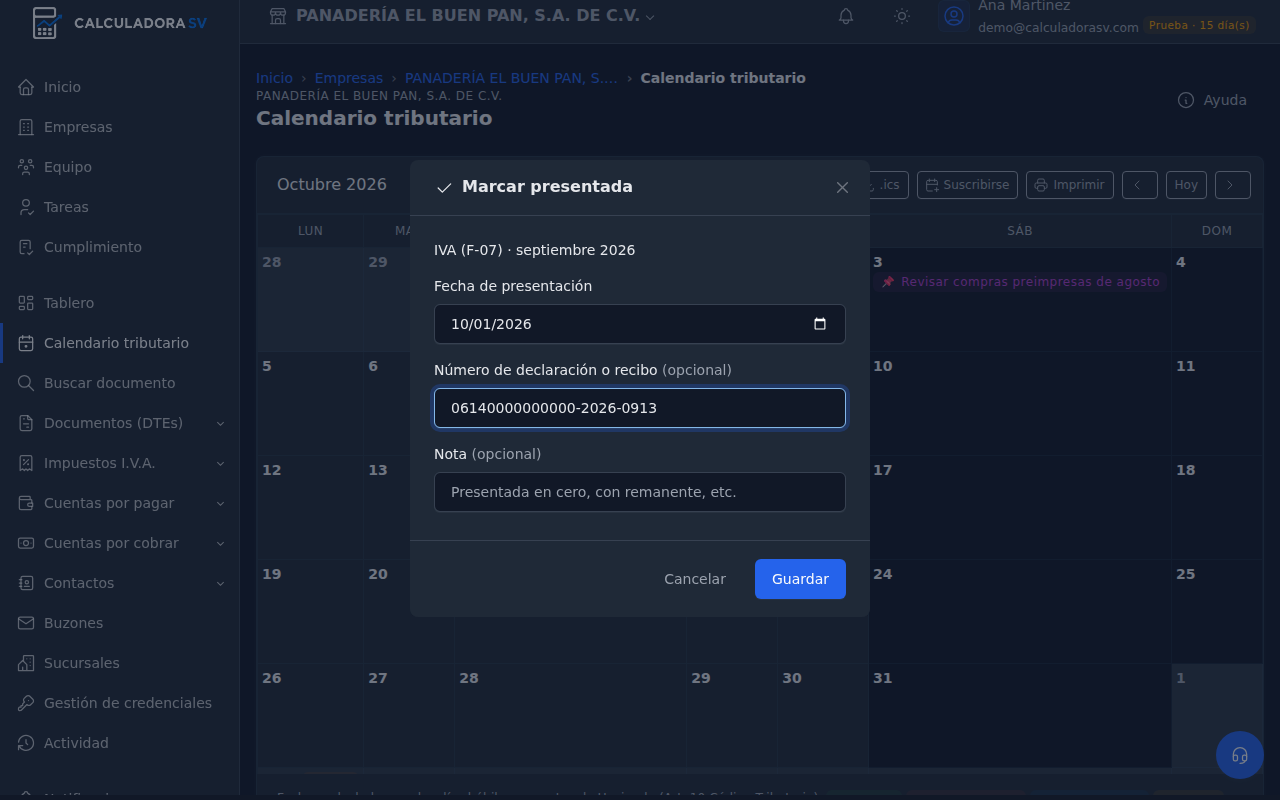Open the Revisar compras preimpresas event

pos(1020,282)
